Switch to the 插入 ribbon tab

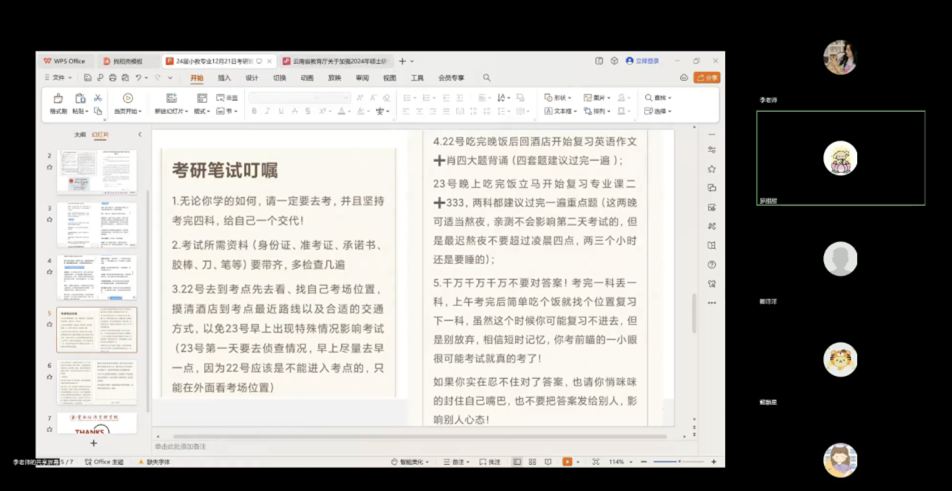(224, 77)
